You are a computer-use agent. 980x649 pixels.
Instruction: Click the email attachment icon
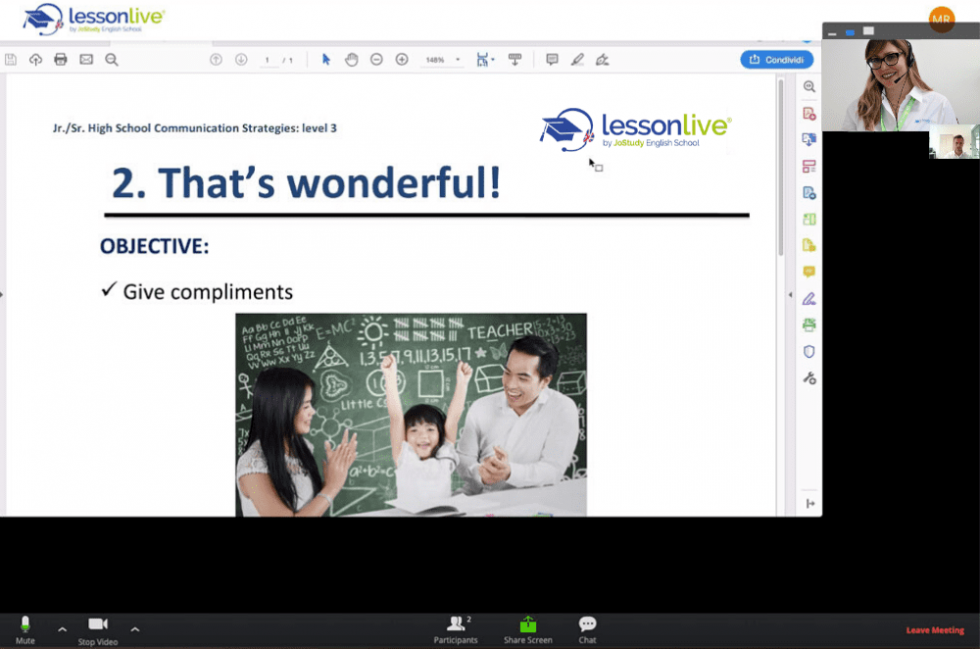[85, 59]
